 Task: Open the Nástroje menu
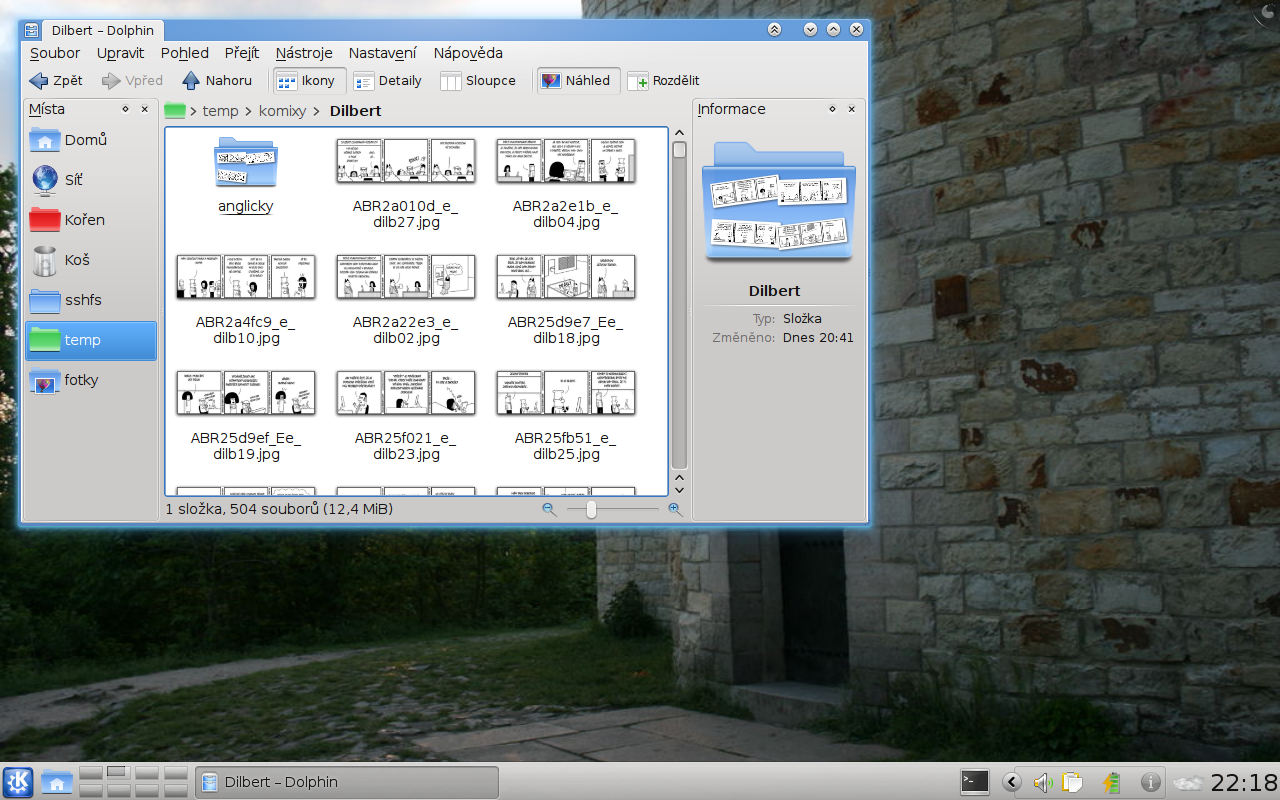(x=304, y=53)
